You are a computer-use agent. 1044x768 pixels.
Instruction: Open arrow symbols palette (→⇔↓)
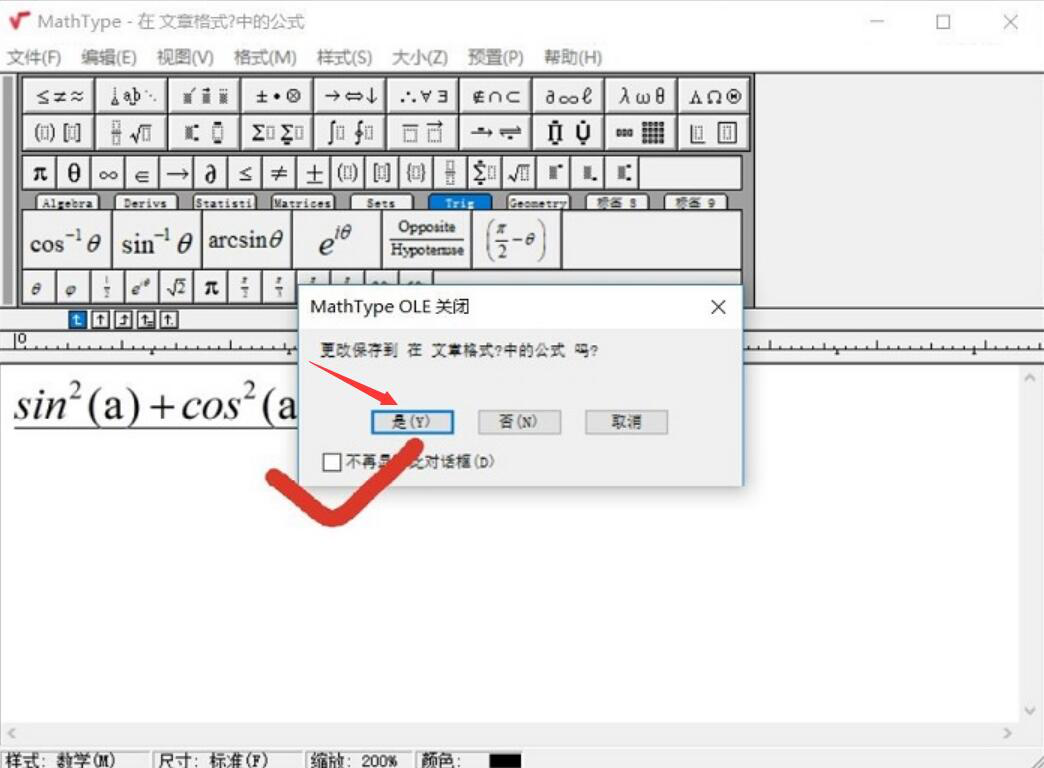coord(351,97)
